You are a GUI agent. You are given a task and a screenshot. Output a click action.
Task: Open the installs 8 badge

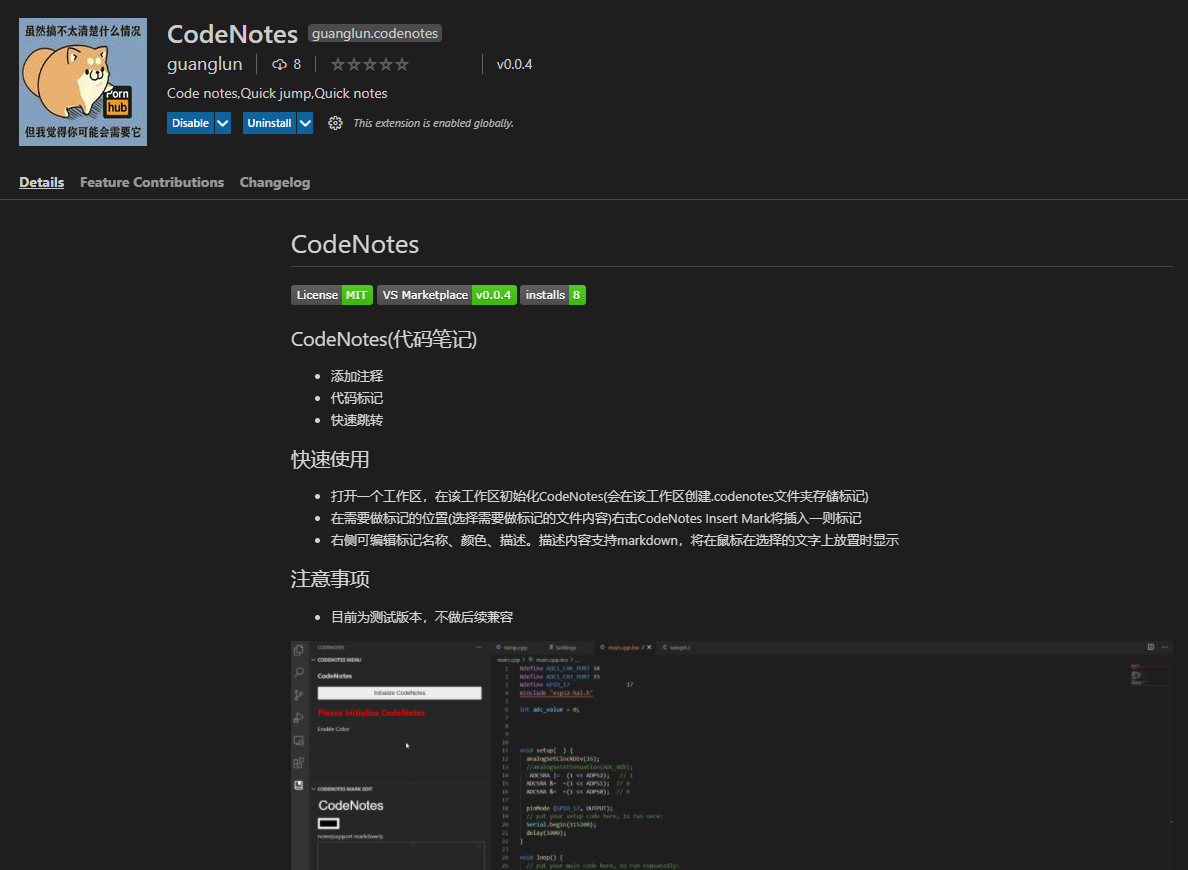coord(553,295)
